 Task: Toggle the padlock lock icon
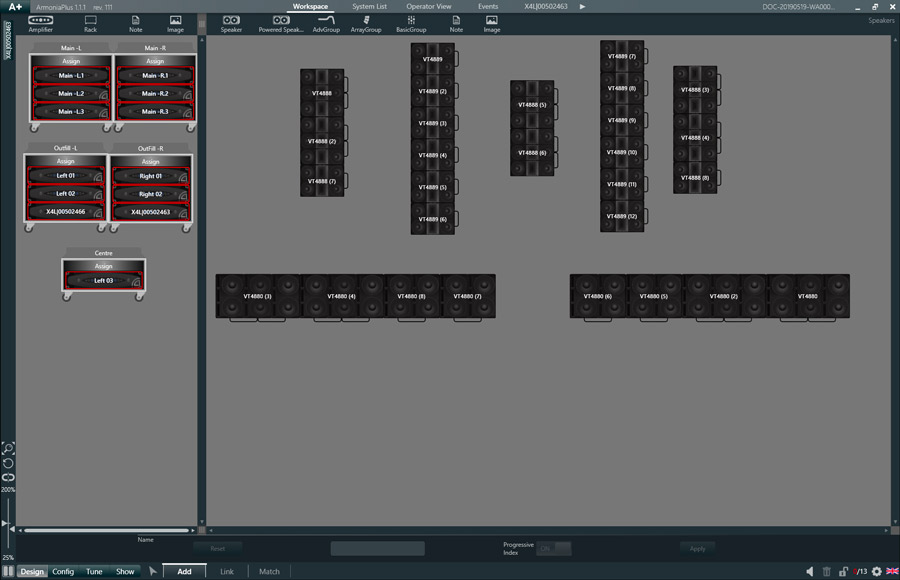pyautogui.click(x=843, y=571)
